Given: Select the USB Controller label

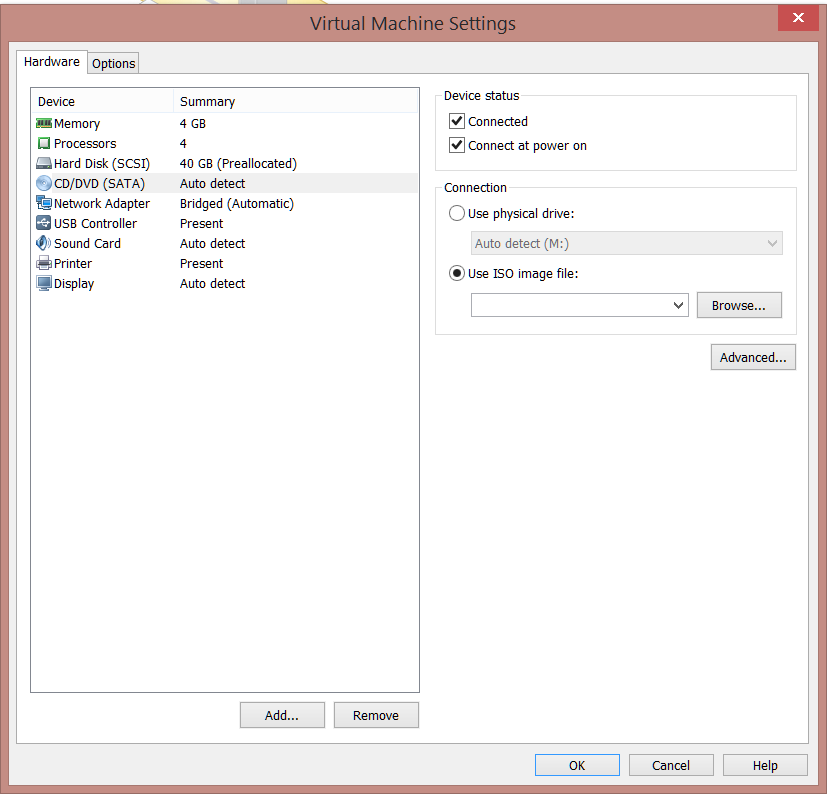Looking at the screenshot, I should (95, 224).
